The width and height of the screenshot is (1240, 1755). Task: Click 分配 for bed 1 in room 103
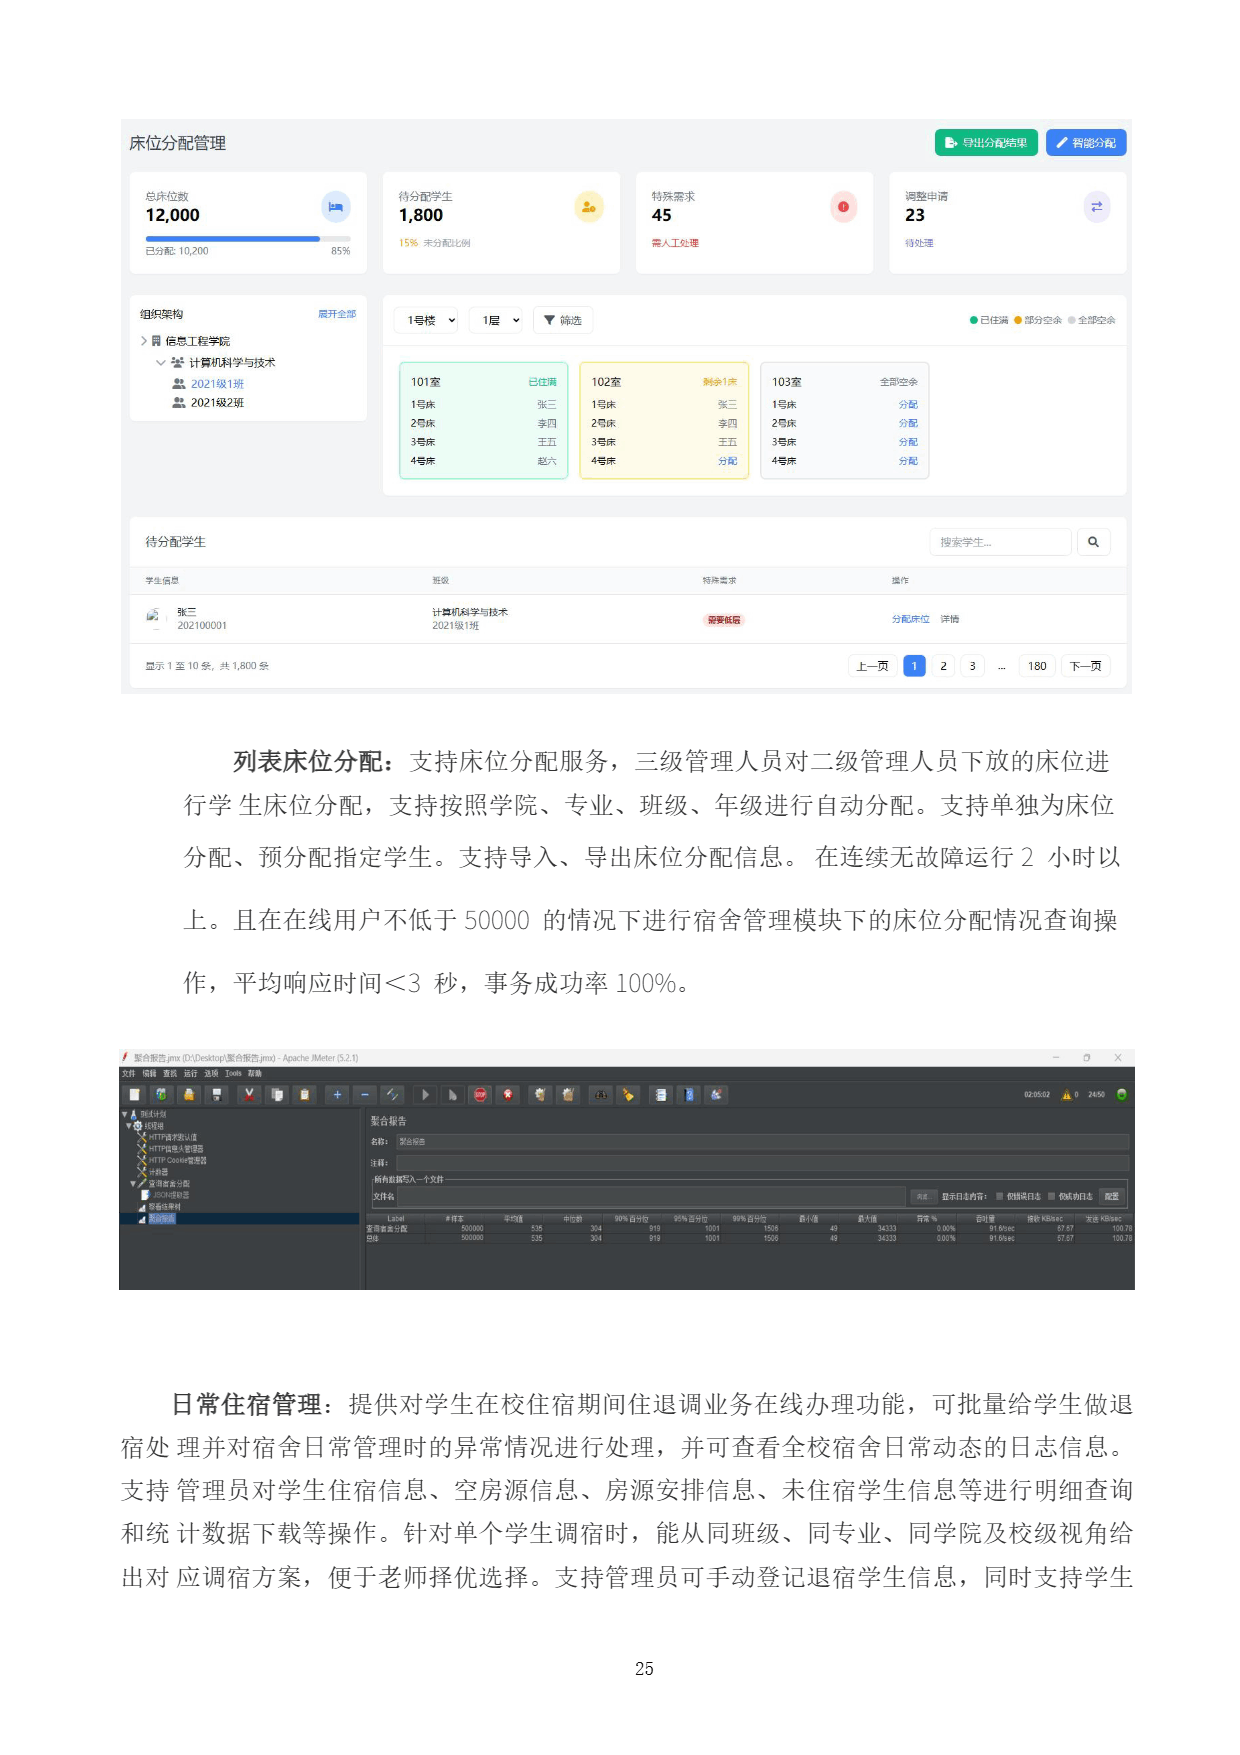click(x=908, y=405)
